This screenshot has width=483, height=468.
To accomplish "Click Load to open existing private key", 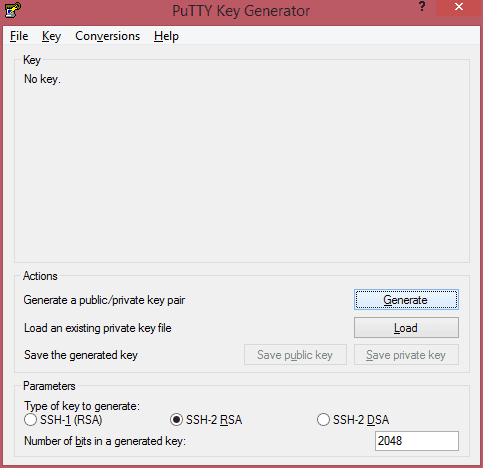I will coord(406,328).
